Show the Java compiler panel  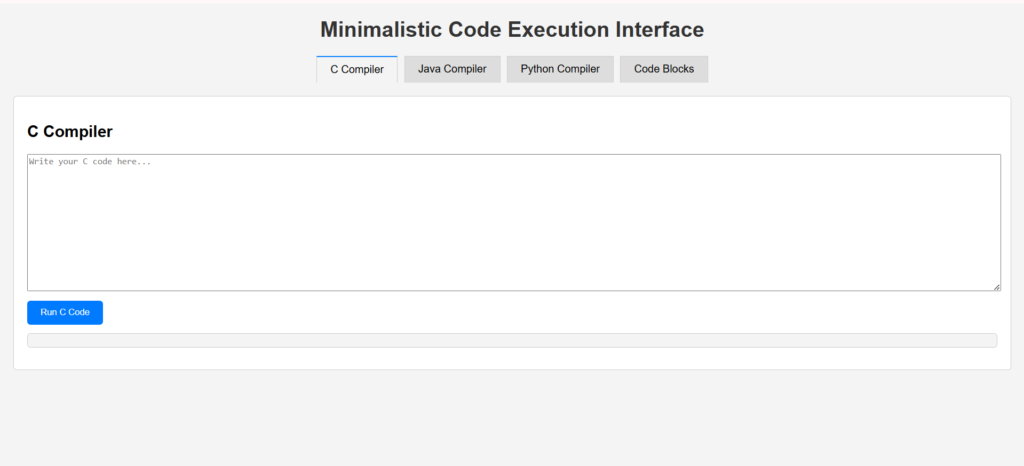452,69
